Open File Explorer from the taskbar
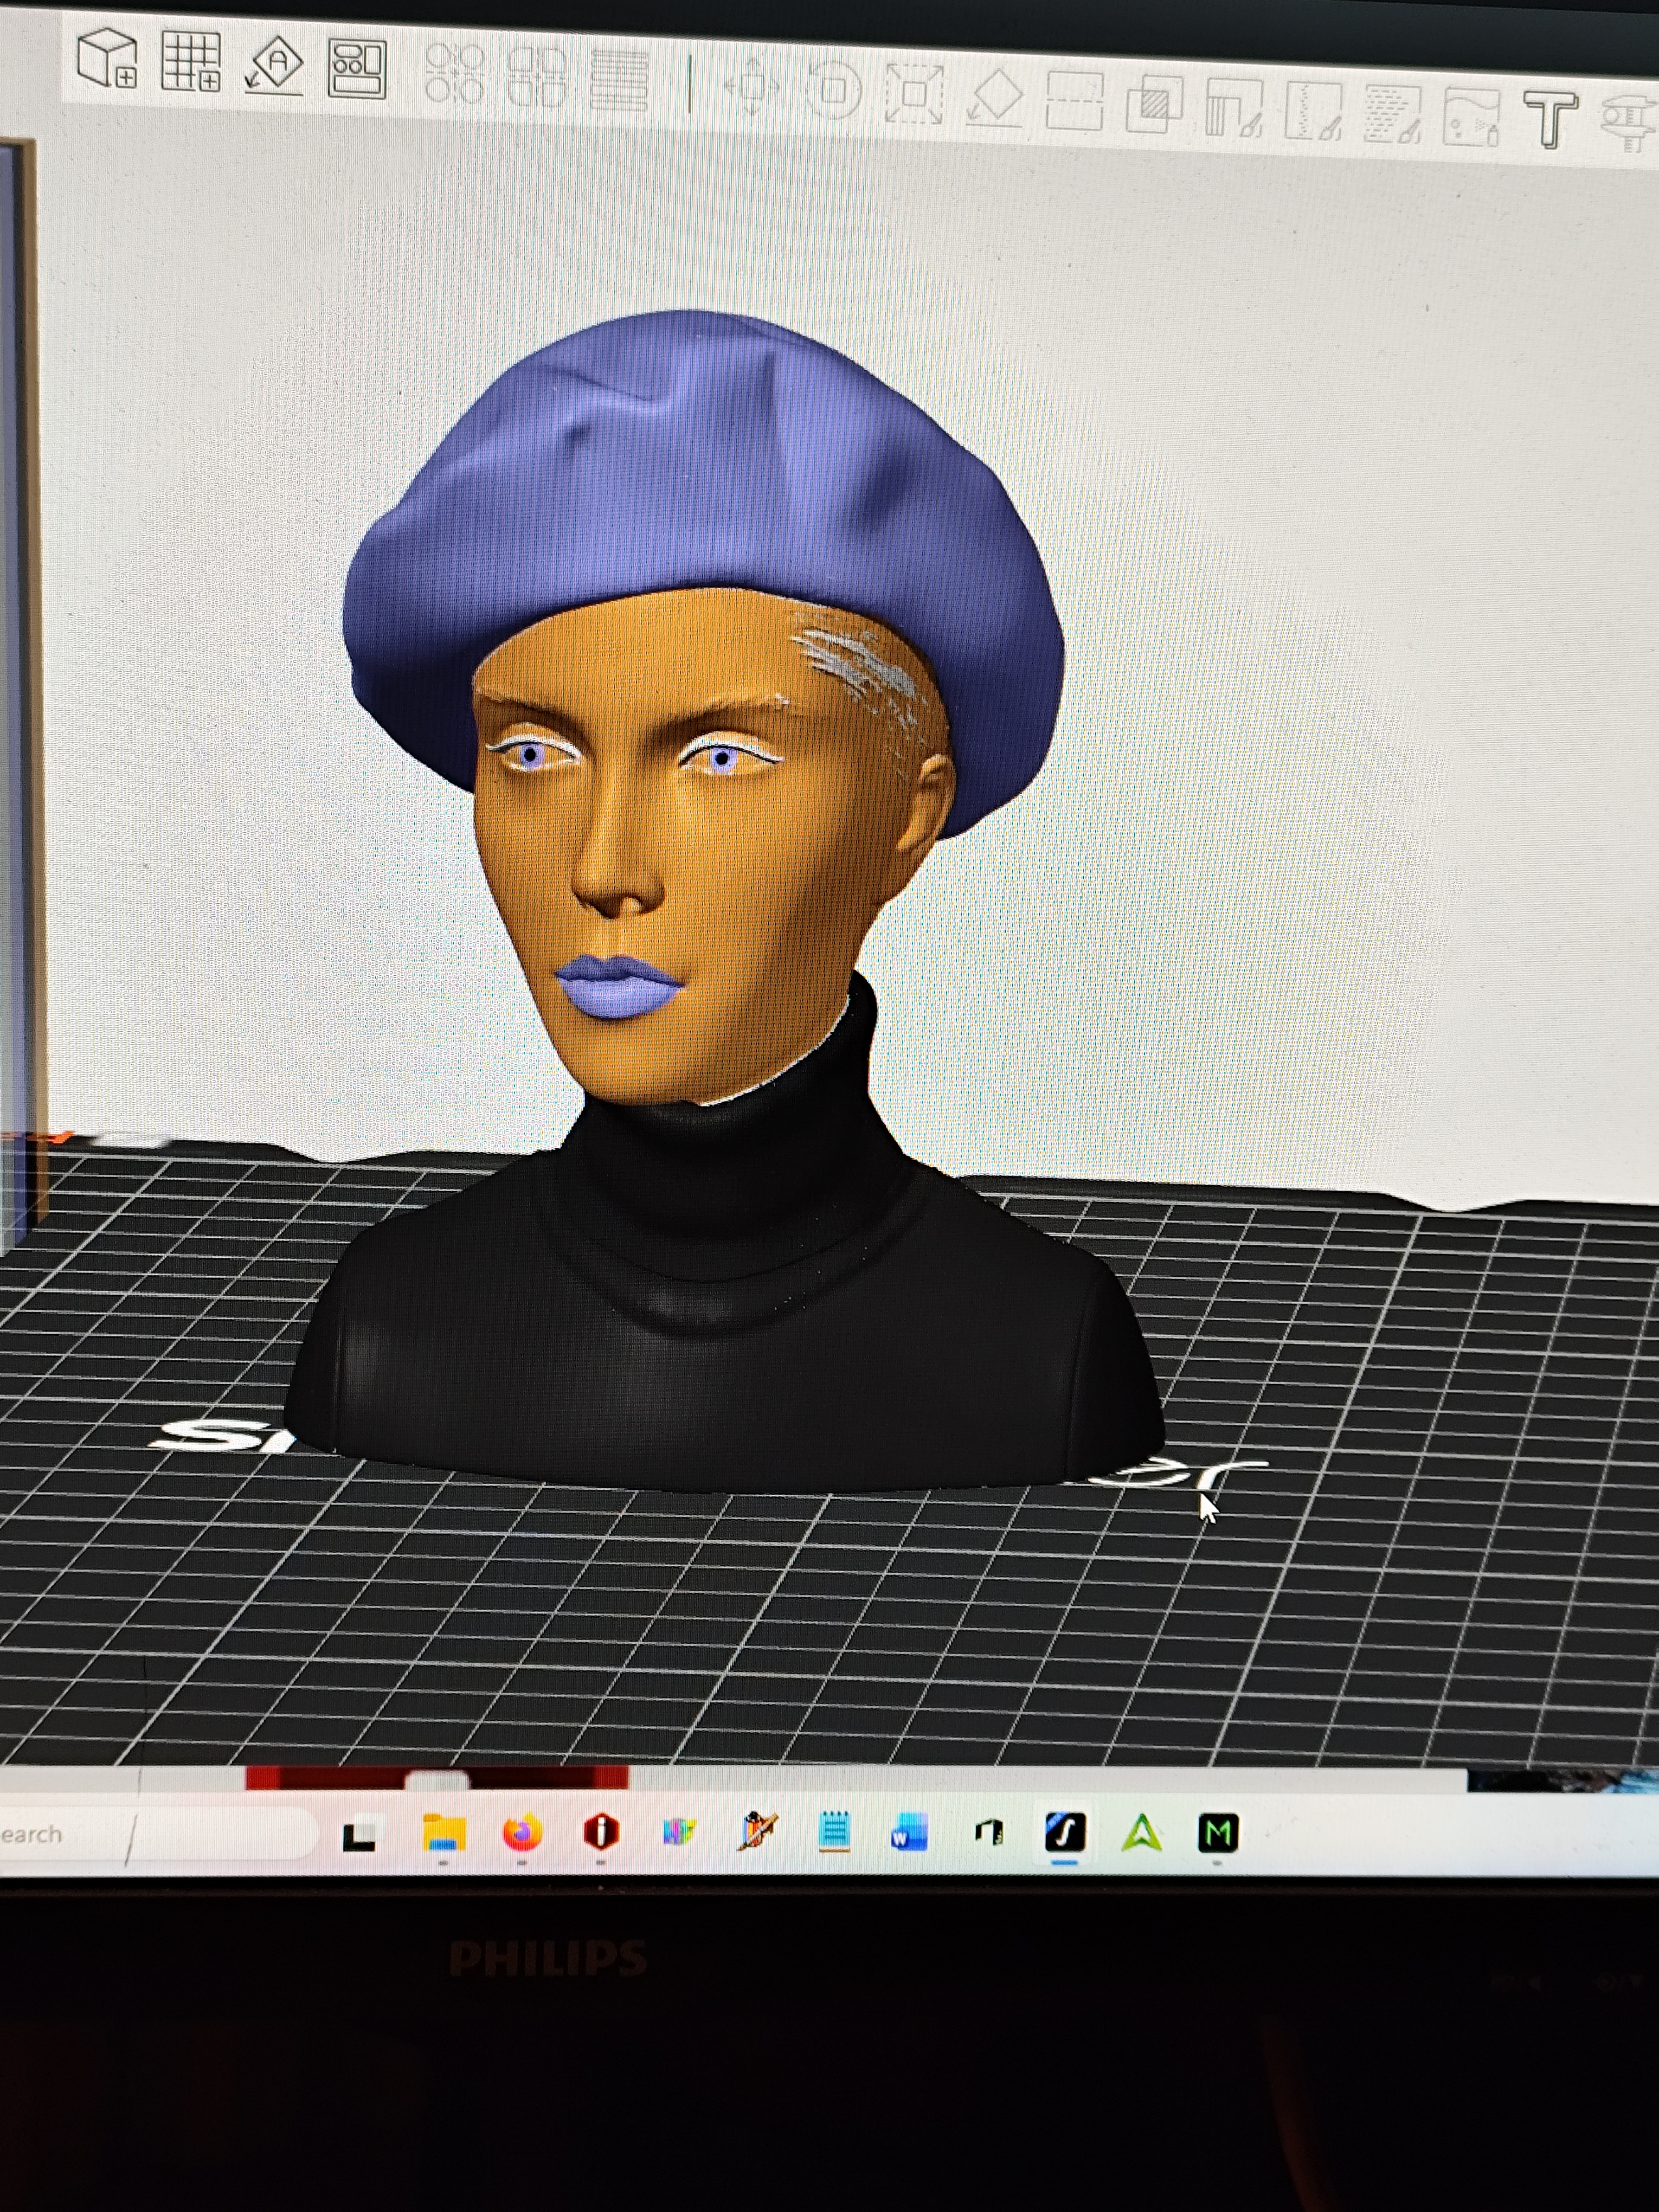1659x2212 pixels. 444,1833
